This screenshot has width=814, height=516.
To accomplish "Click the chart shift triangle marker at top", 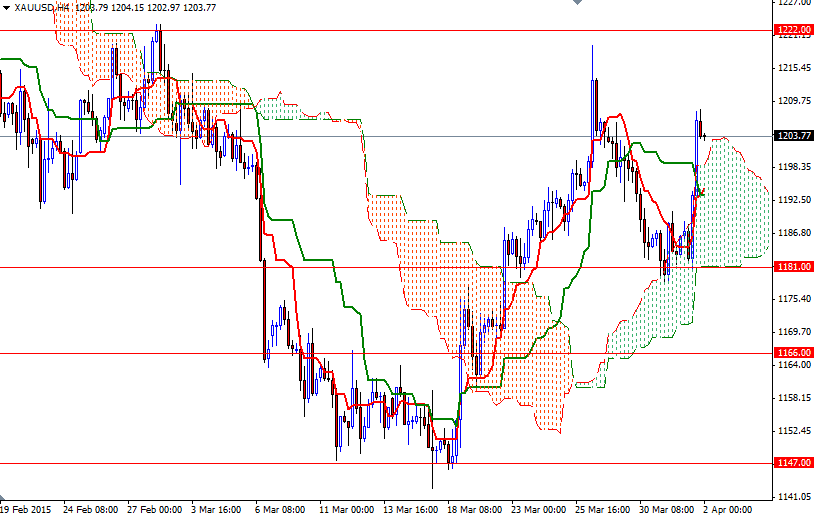I will pyautogui.click(x=575, y=4).
